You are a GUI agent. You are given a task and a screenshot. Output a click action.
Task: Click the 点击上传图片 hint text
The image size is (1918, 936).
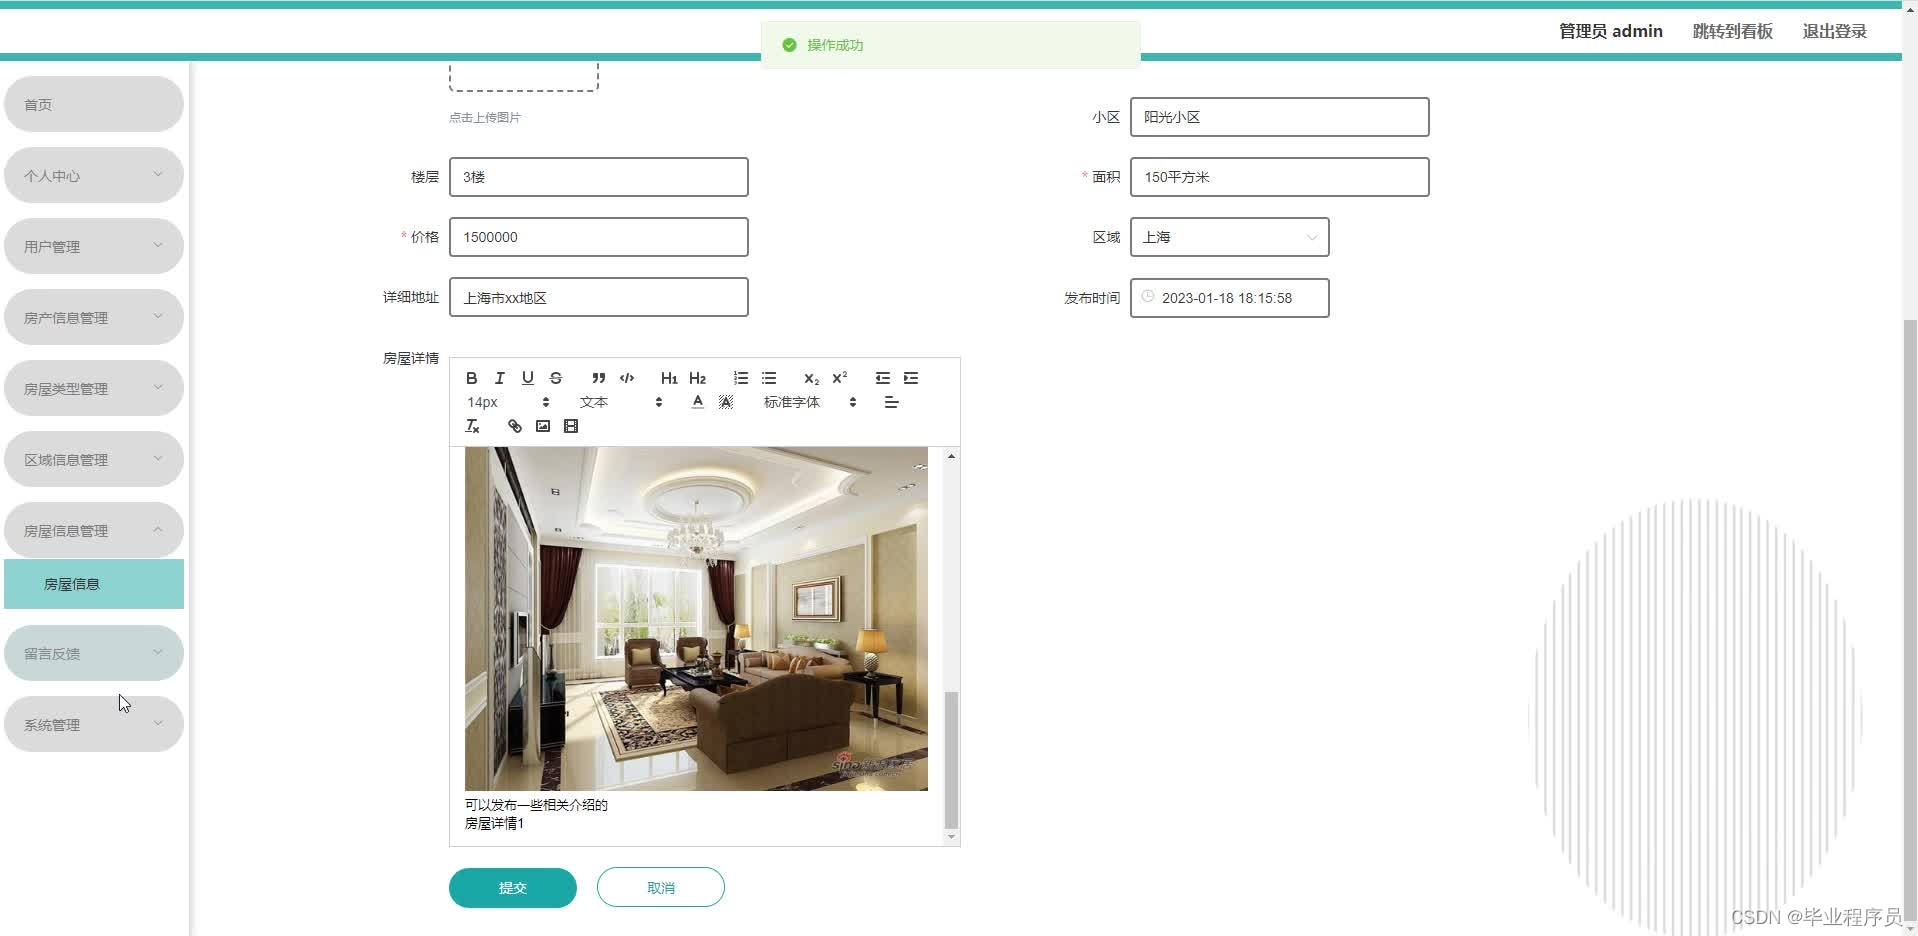485,117
